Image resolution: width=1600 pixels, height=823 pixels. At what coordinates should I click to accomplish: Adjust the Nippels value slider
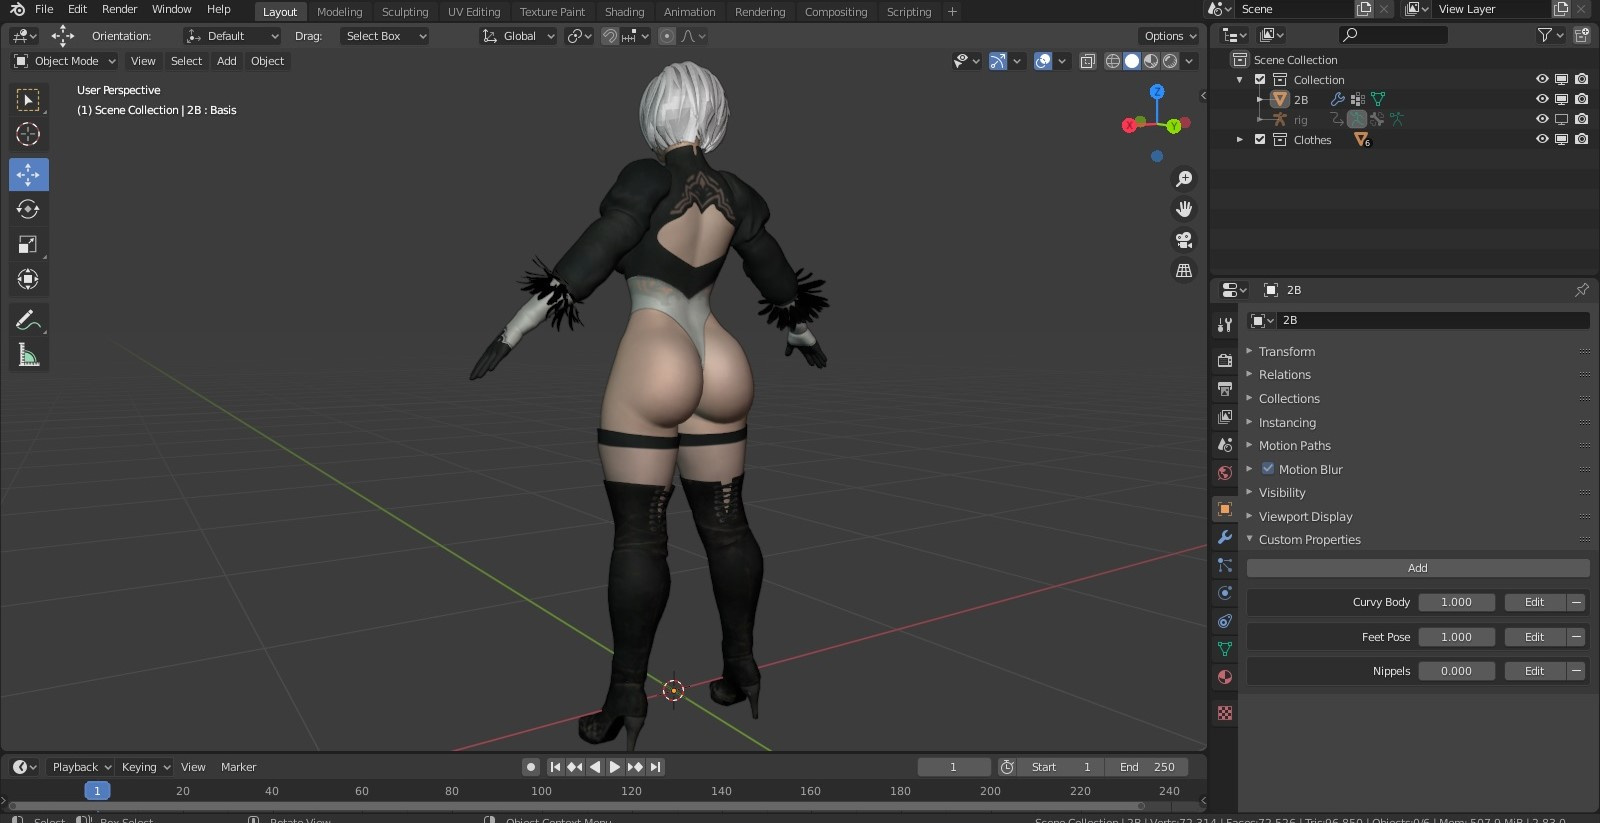1456,671
